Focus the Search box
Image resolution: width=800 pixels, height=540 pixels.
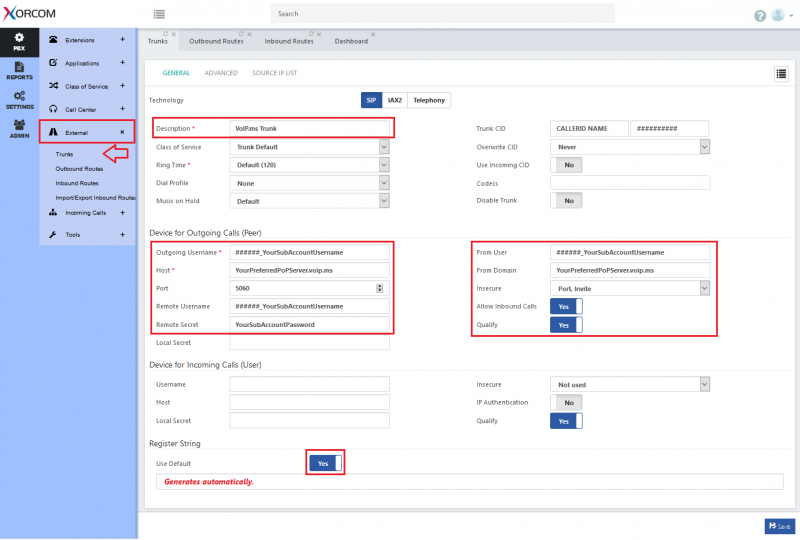pos(442,14)
